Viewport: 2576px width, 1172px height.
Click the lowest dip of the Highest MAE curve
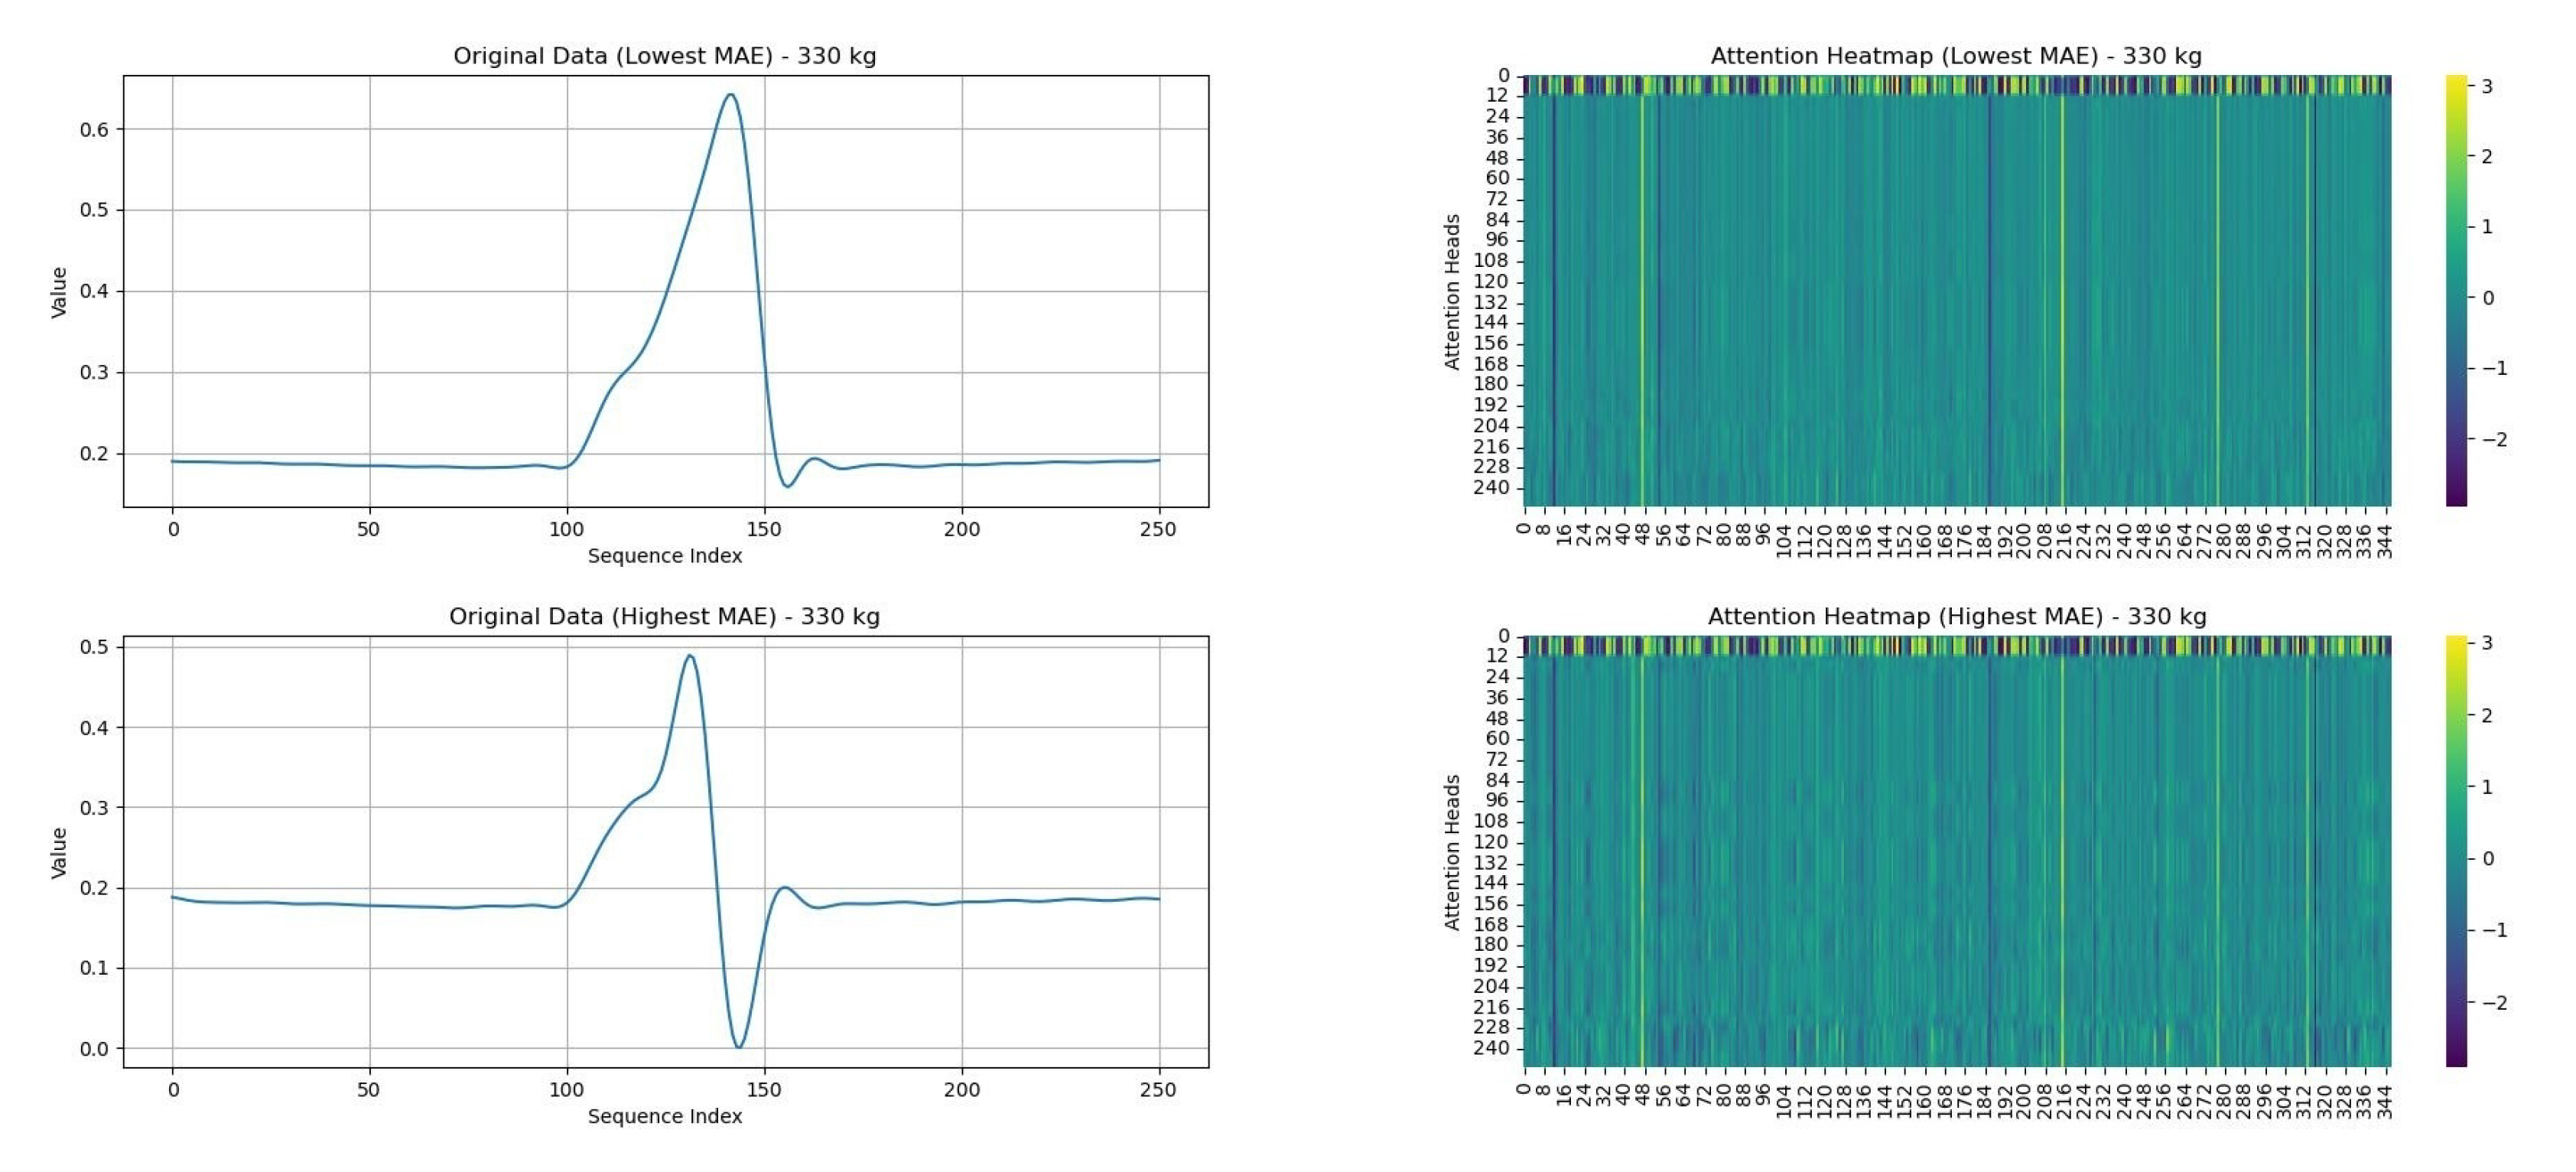(x=739, y=1046)
